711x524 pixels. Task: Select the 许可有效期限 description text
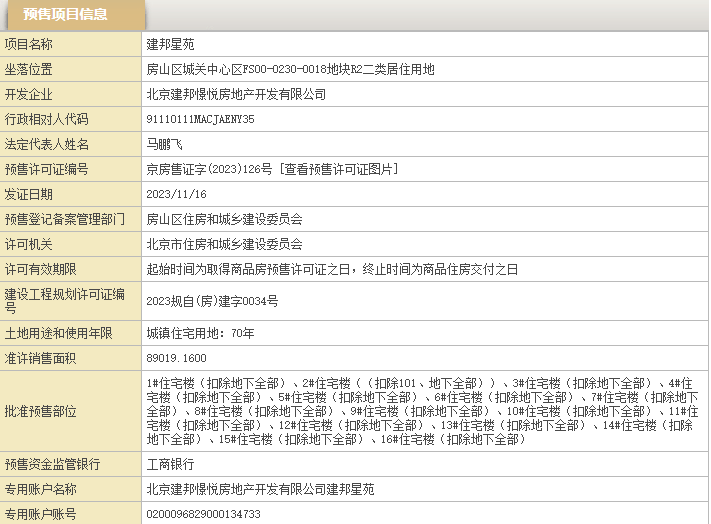click(332, 269)
